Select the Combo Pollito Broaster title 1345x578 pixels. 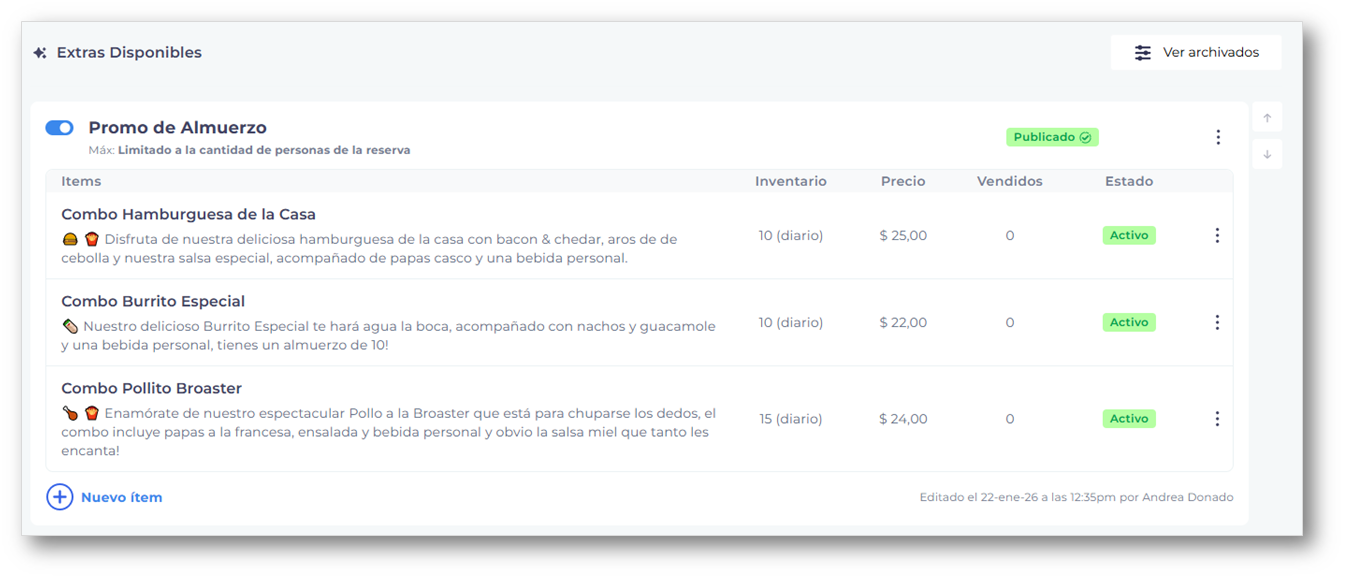(x=151, y=388)
